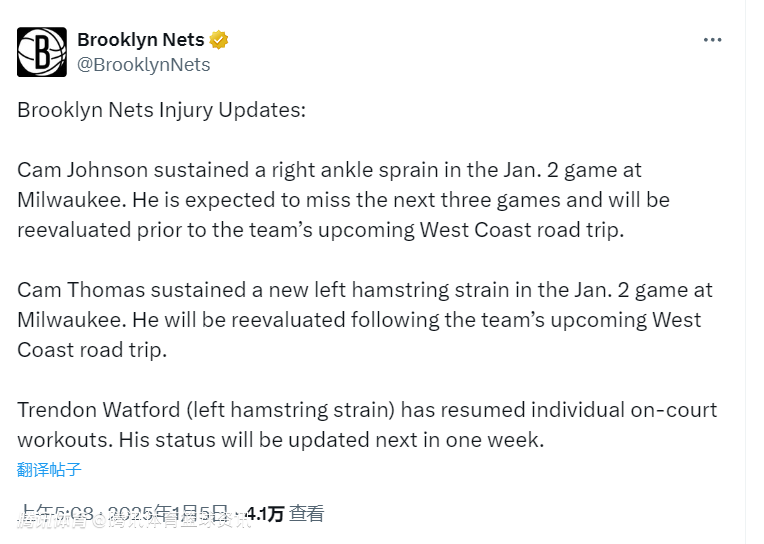Click the Brooklyn Nets logo avatar
The height and width of the screenshot is (544, 764).
[42, 52]
